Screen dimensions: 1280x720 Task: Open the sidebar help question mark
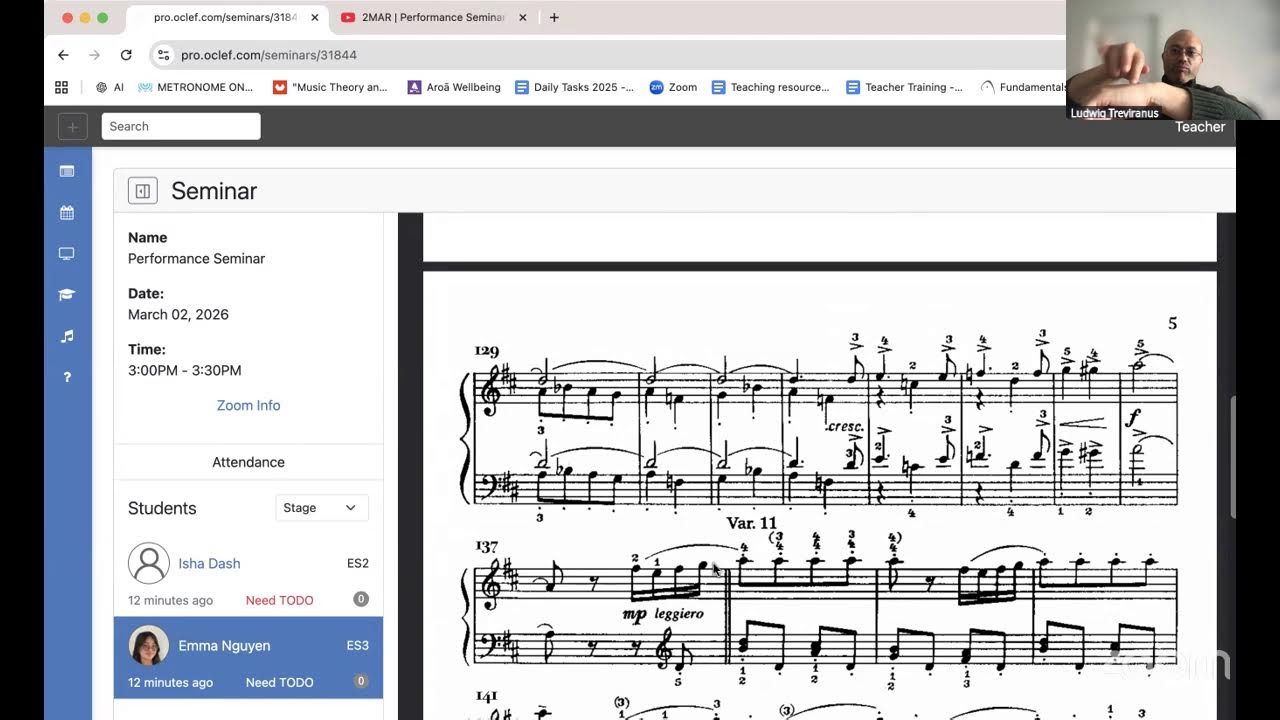click(67, 377)
